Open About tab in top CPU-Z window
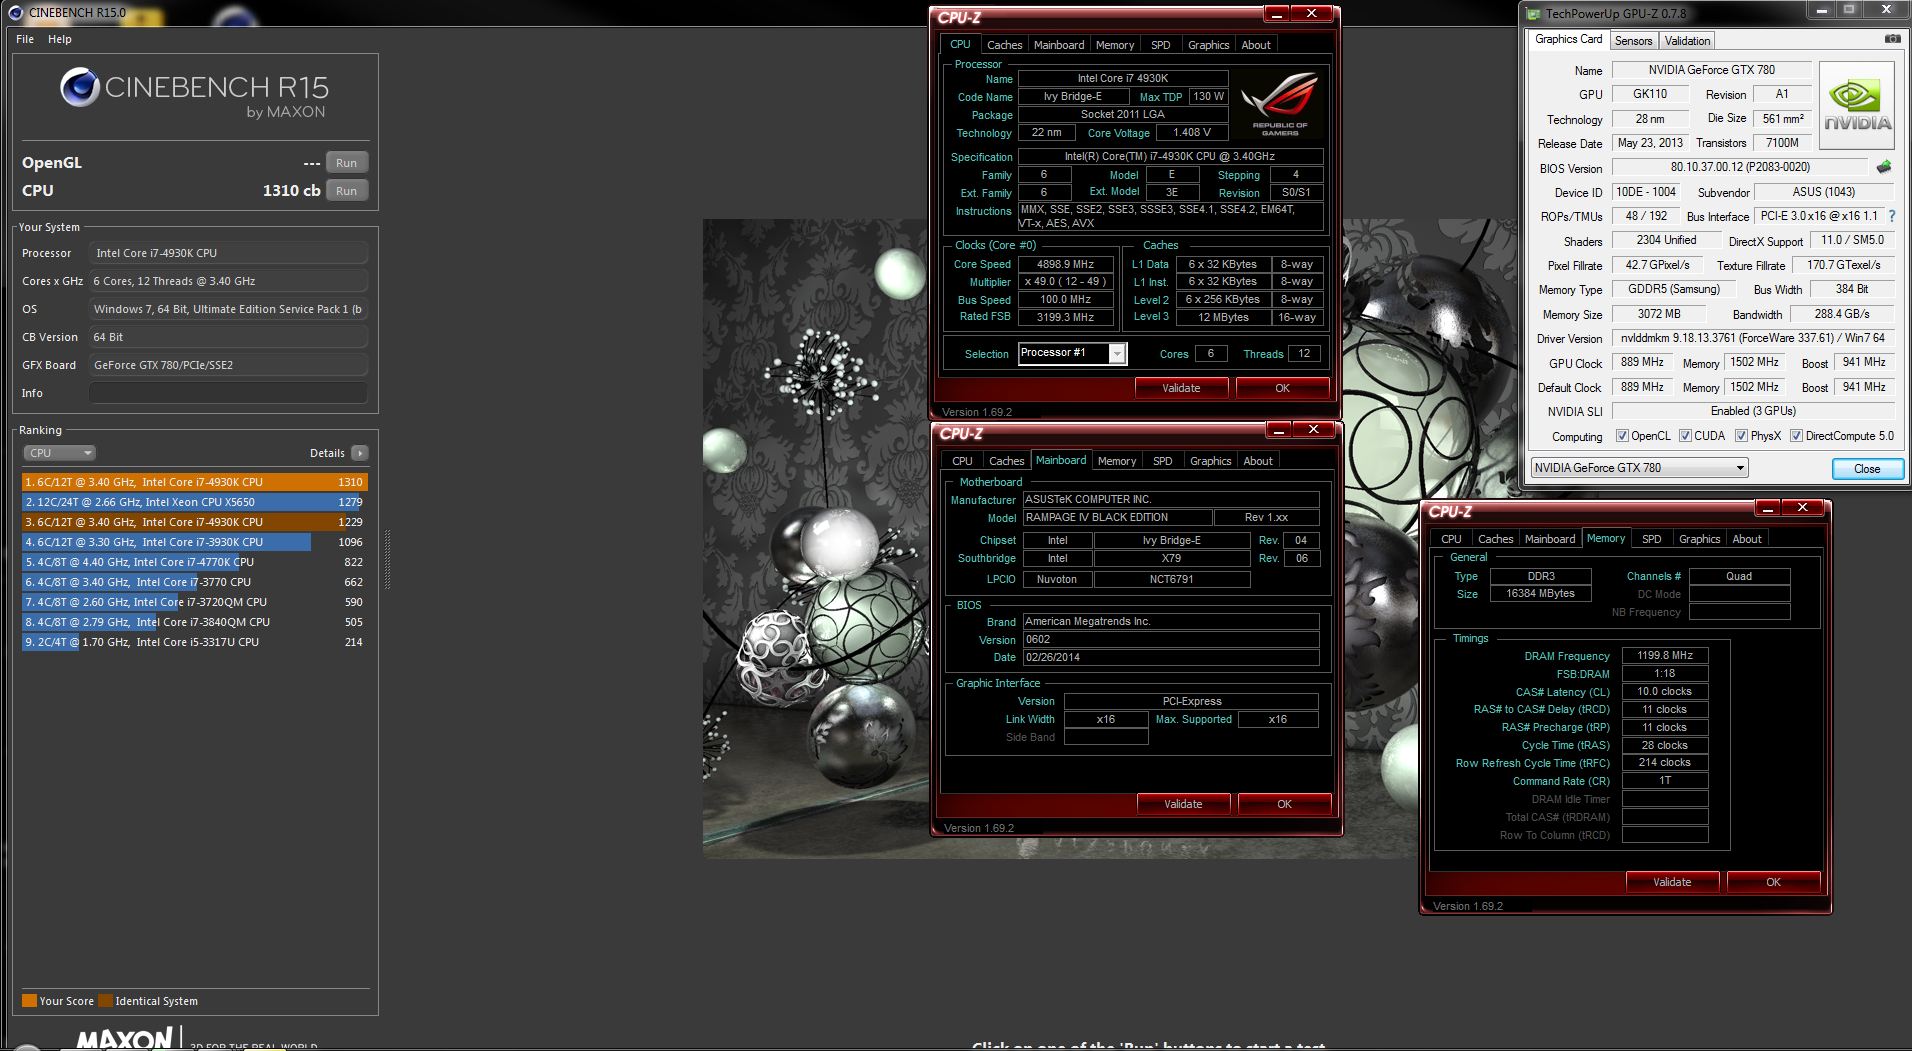 tap(1256, 45)
